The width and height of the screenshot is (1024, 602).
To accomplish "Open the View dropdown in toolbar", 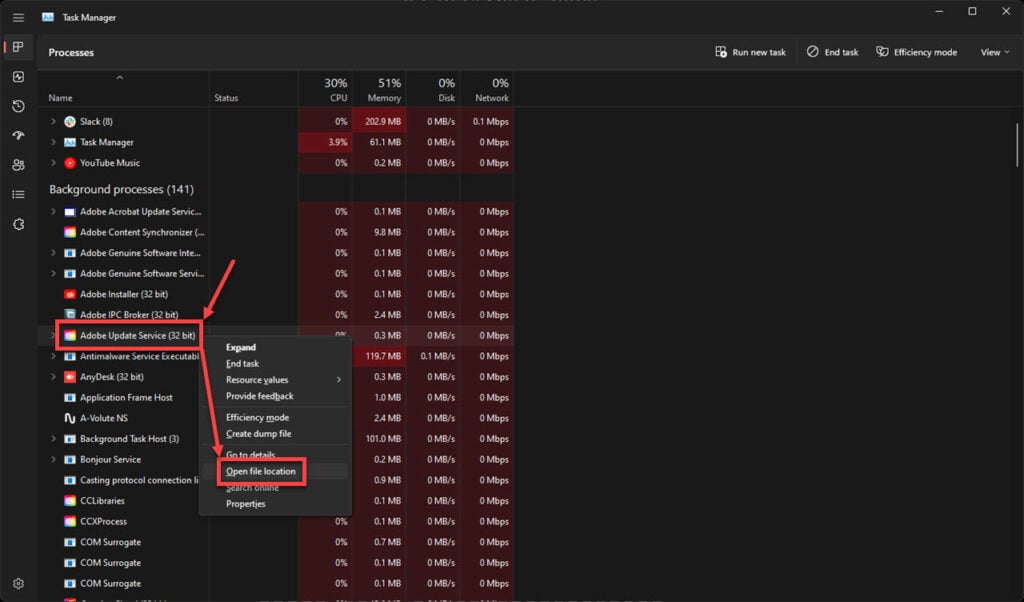I will click(995, 52).
